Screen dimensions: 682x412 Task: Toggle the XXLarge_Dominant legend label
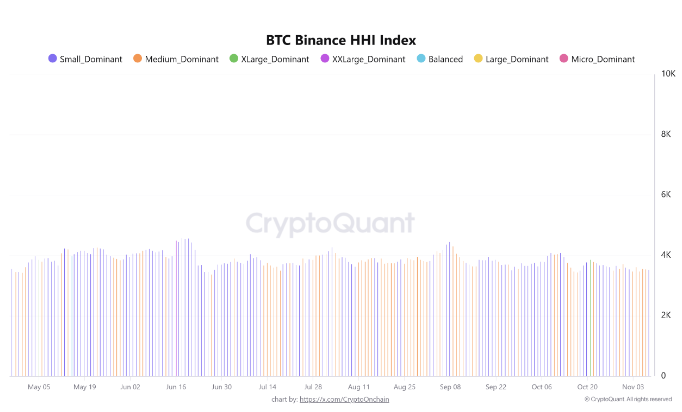(368, 60)
